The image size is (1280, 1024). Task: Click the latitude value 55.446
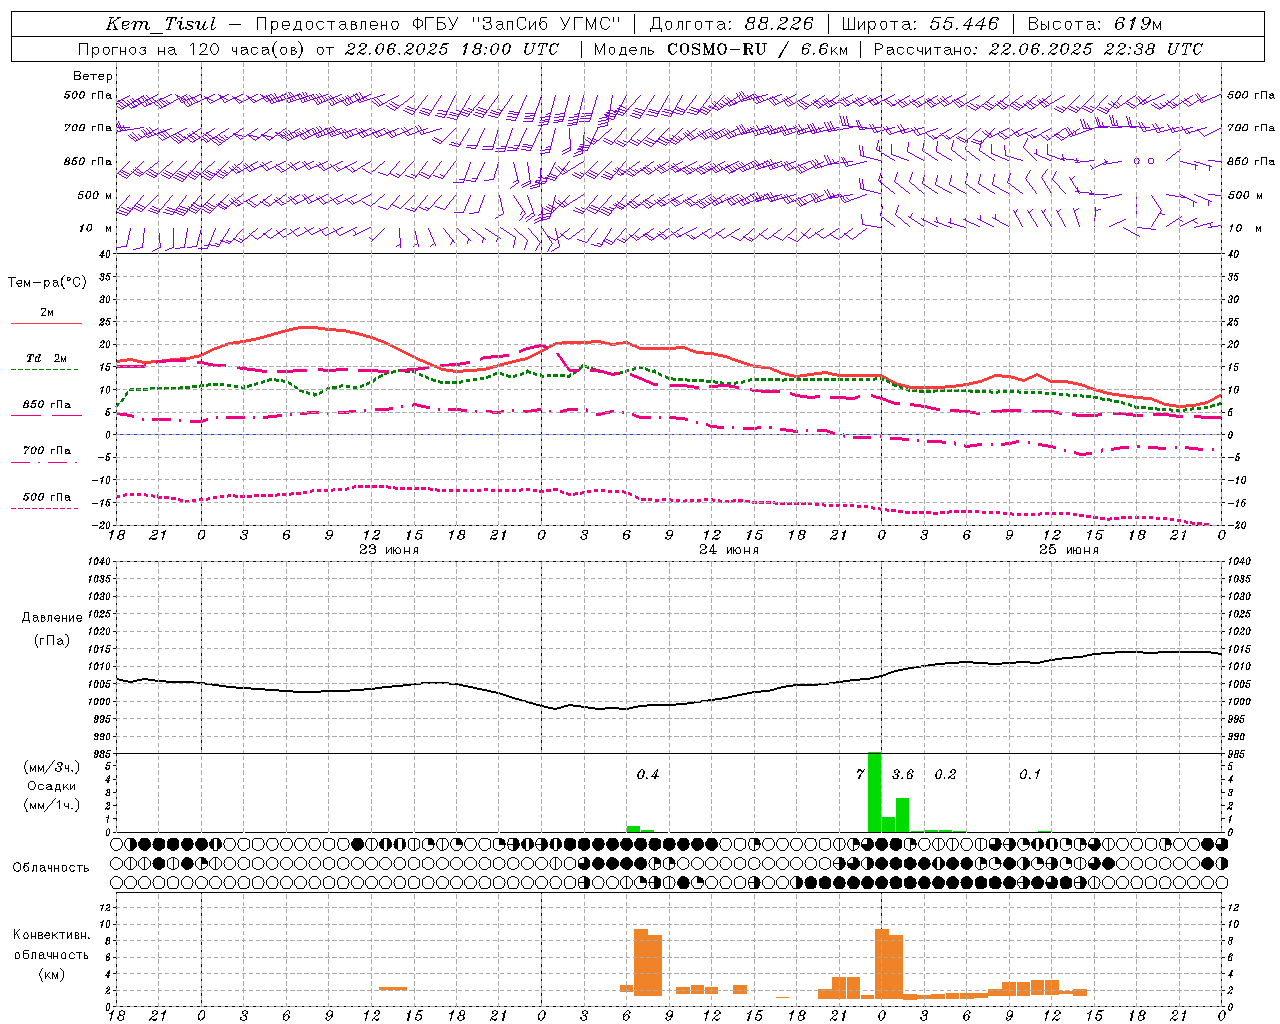(964, 24)
